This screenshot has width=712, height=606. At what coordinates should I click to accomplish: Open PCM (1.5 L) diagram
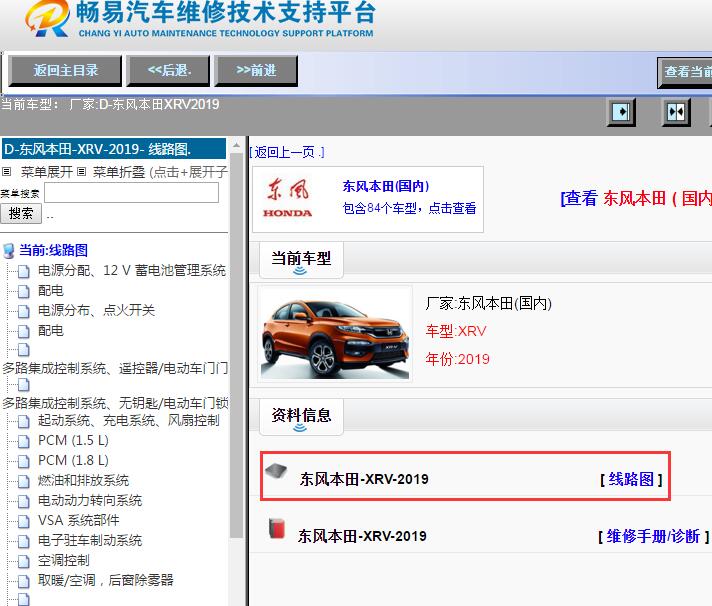[x=73, y=440]
